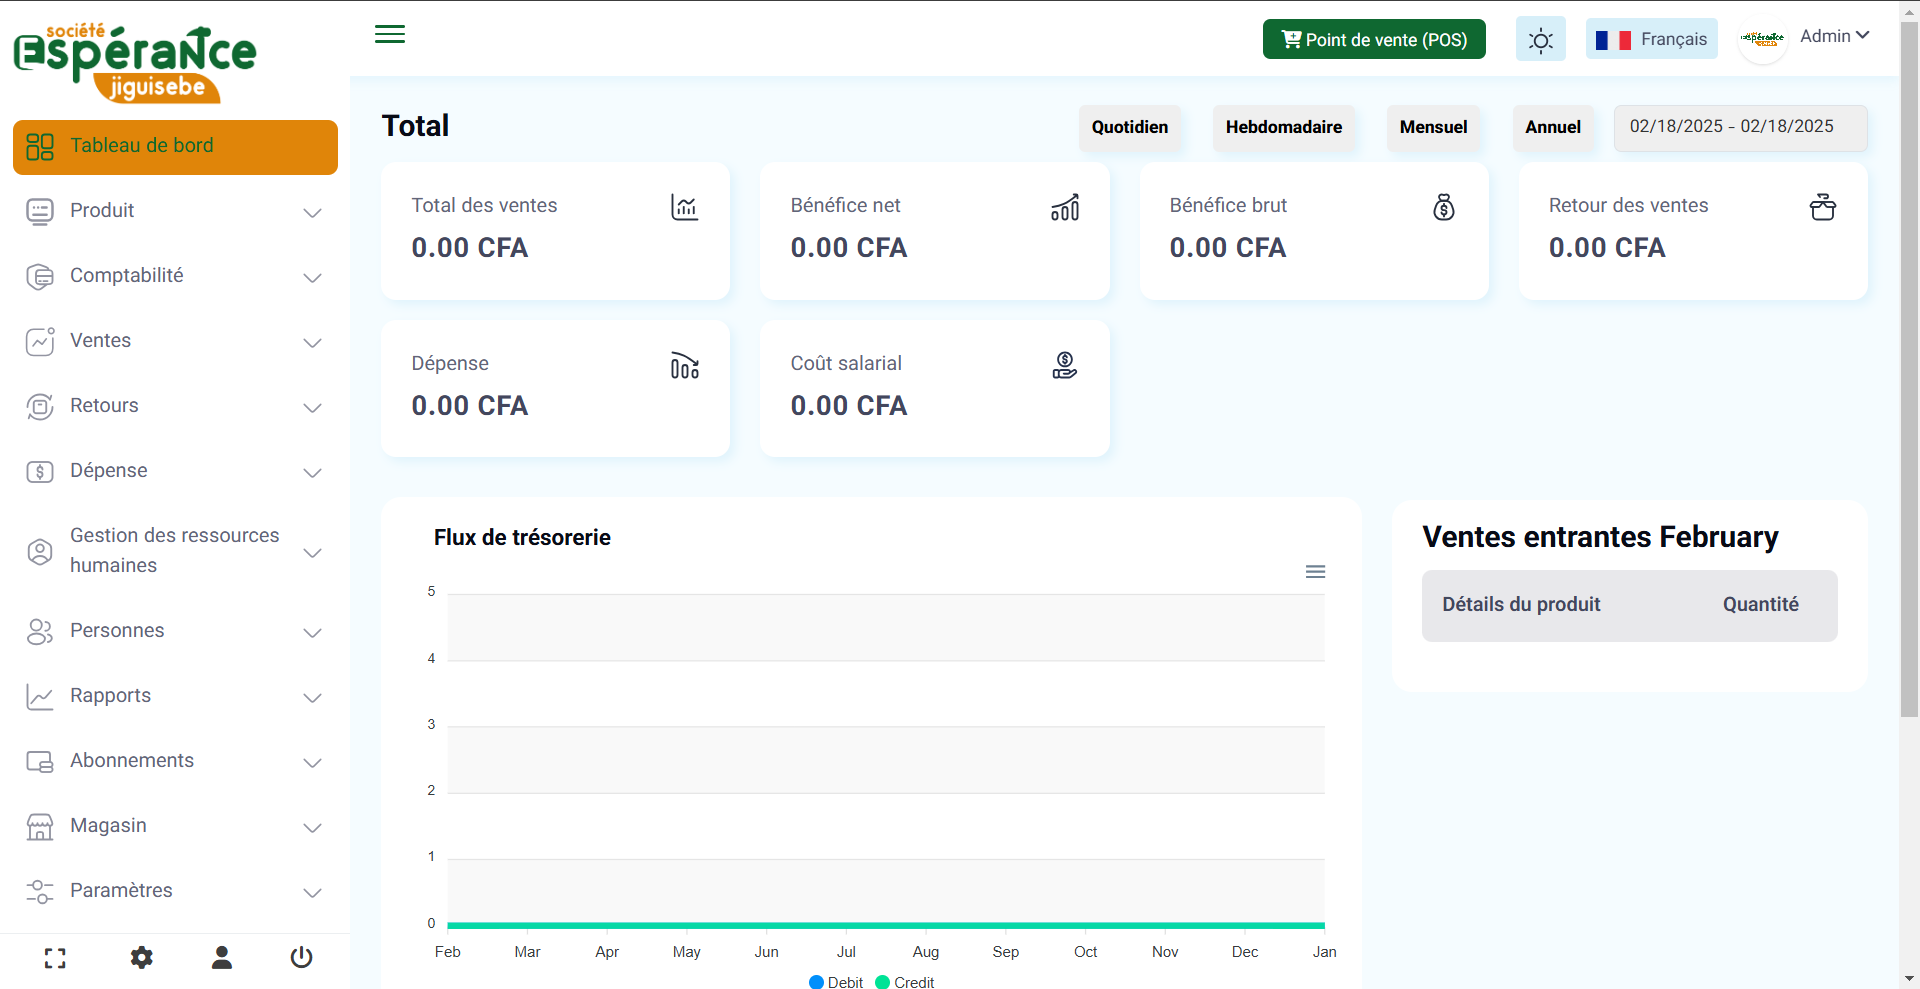Click the user profile icon in sidebar footer

click(x=222, y=958)
